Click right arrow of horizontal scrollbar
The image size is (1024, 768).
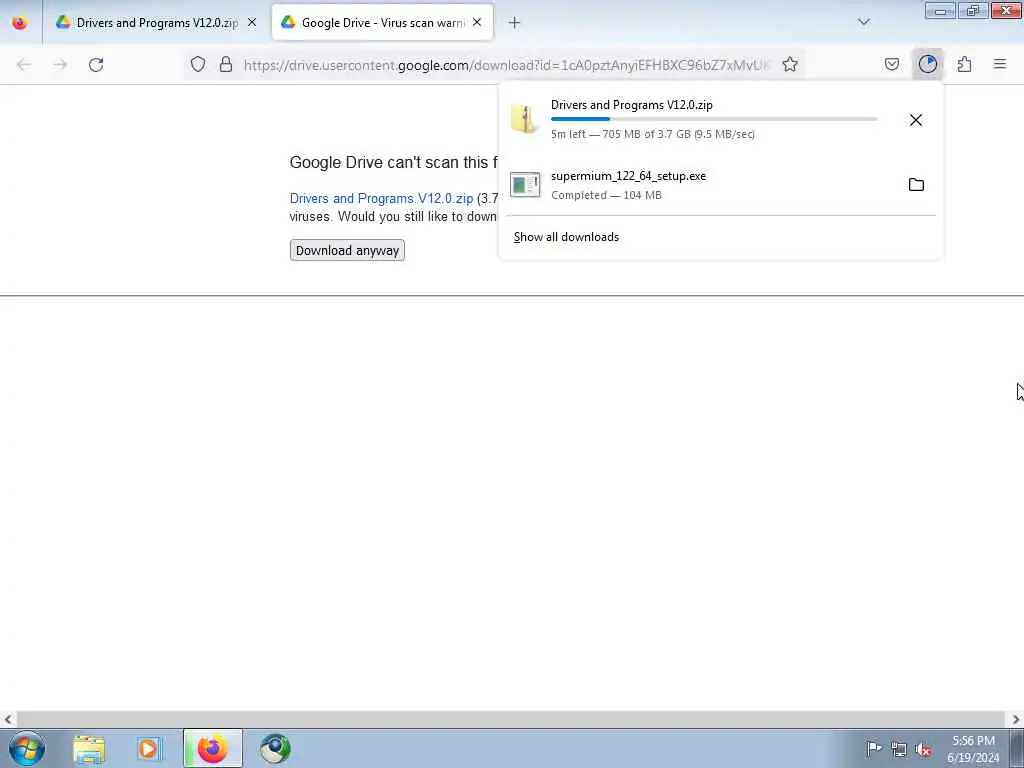(1016, 719)
